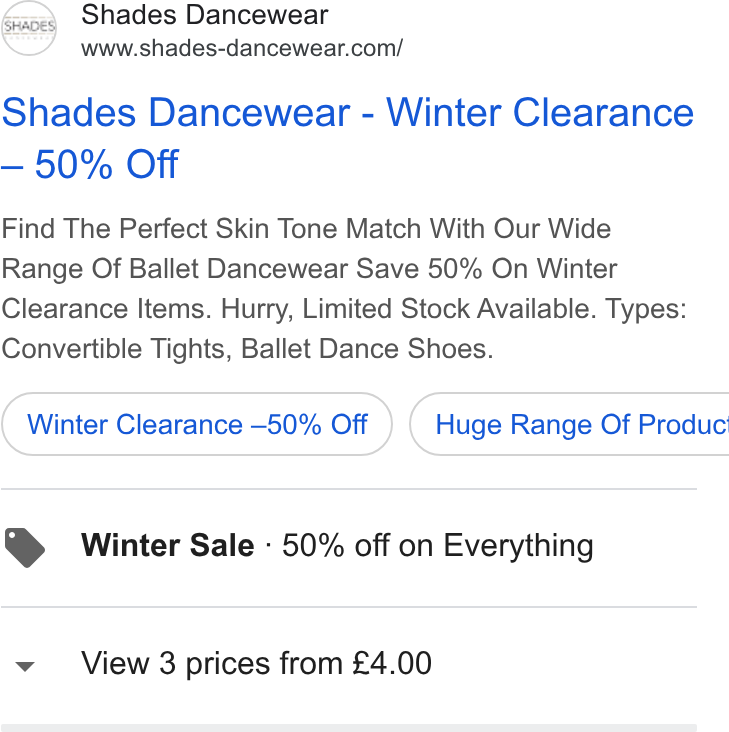729x732 pixels.
Task: Click the 'Range Of Ballet Dancewear' description phrase
Action: [175, 268]
